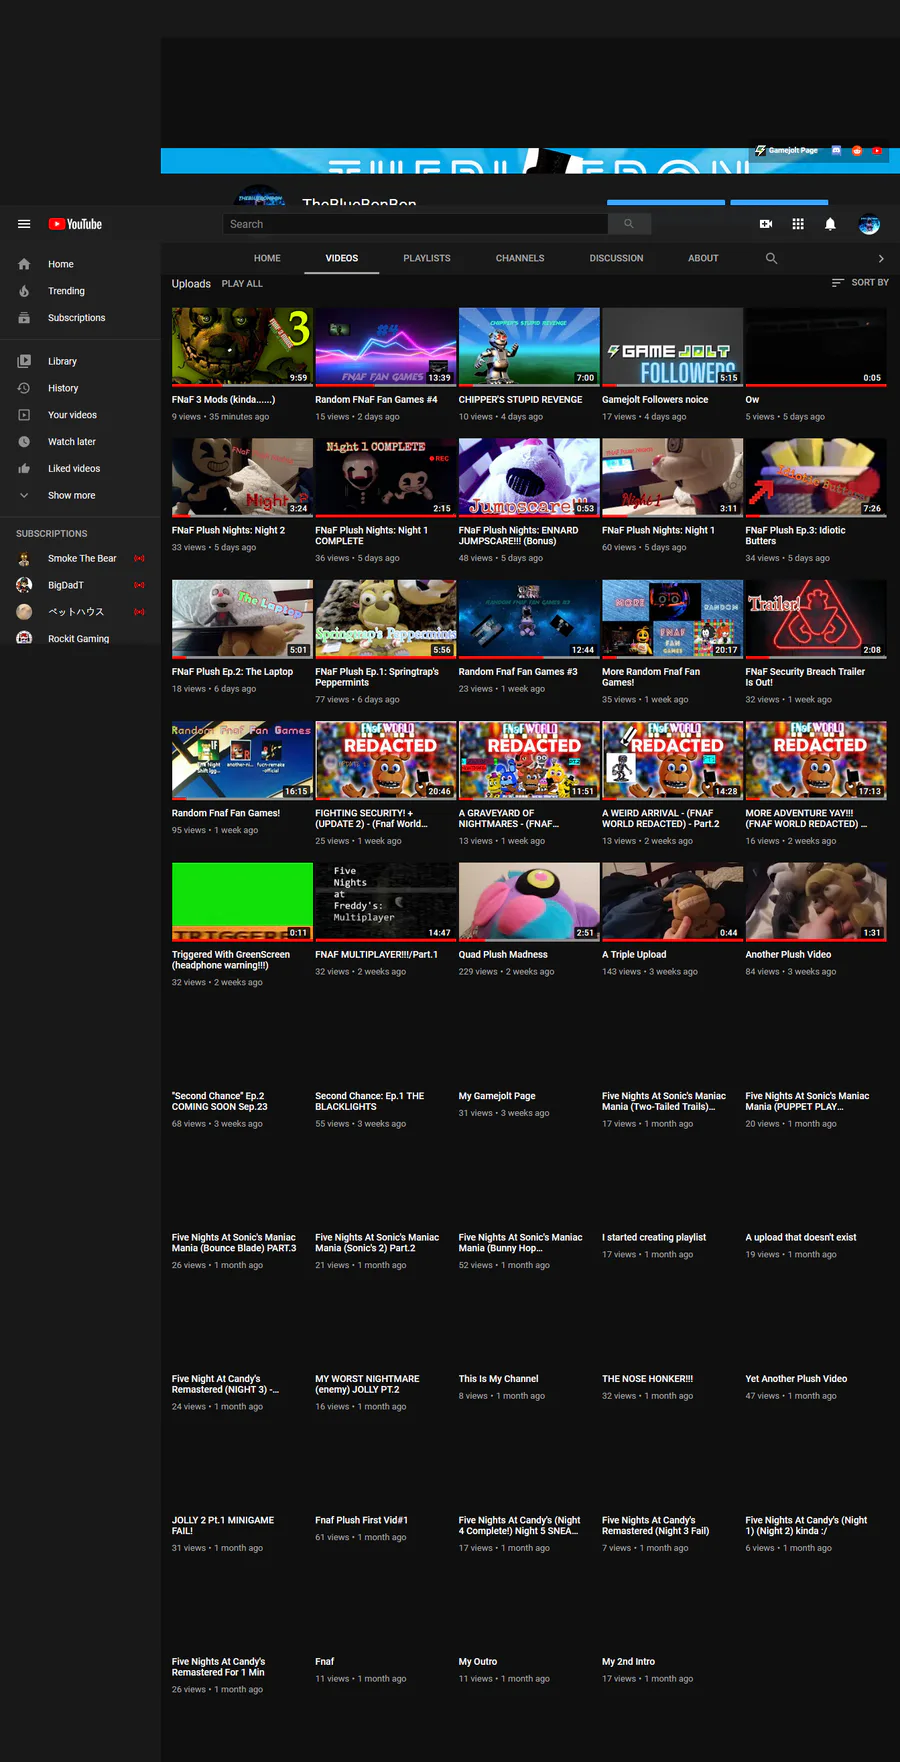The width and height of the screenshot is (900, 1762).
Task: Click the Liked videos thumbs-up icon
Action: 24,468
